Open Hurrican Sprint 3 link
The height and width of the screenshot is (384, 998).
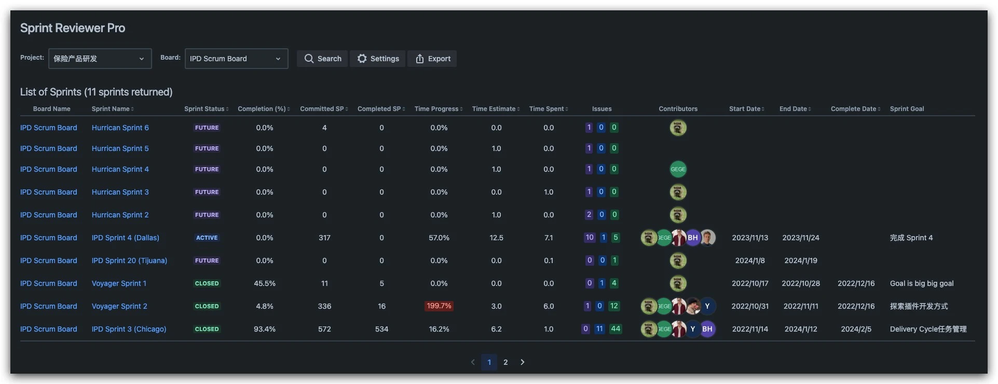120,192
